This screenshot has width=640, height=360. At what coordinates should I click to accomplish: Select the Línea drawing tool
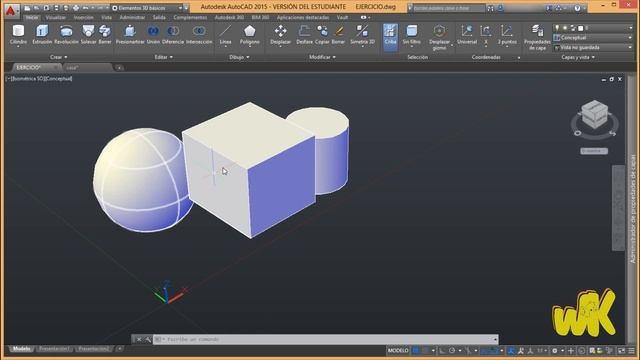(x=225, y=35)
